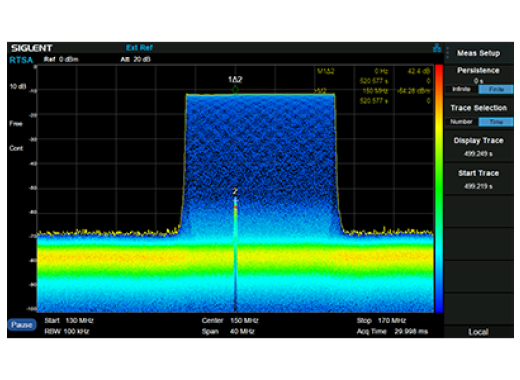Image resolution: width=520 pixels, height=380 pixels.
Task: Switch Trace Selection to Time
Action: click(x=496, y=122)
